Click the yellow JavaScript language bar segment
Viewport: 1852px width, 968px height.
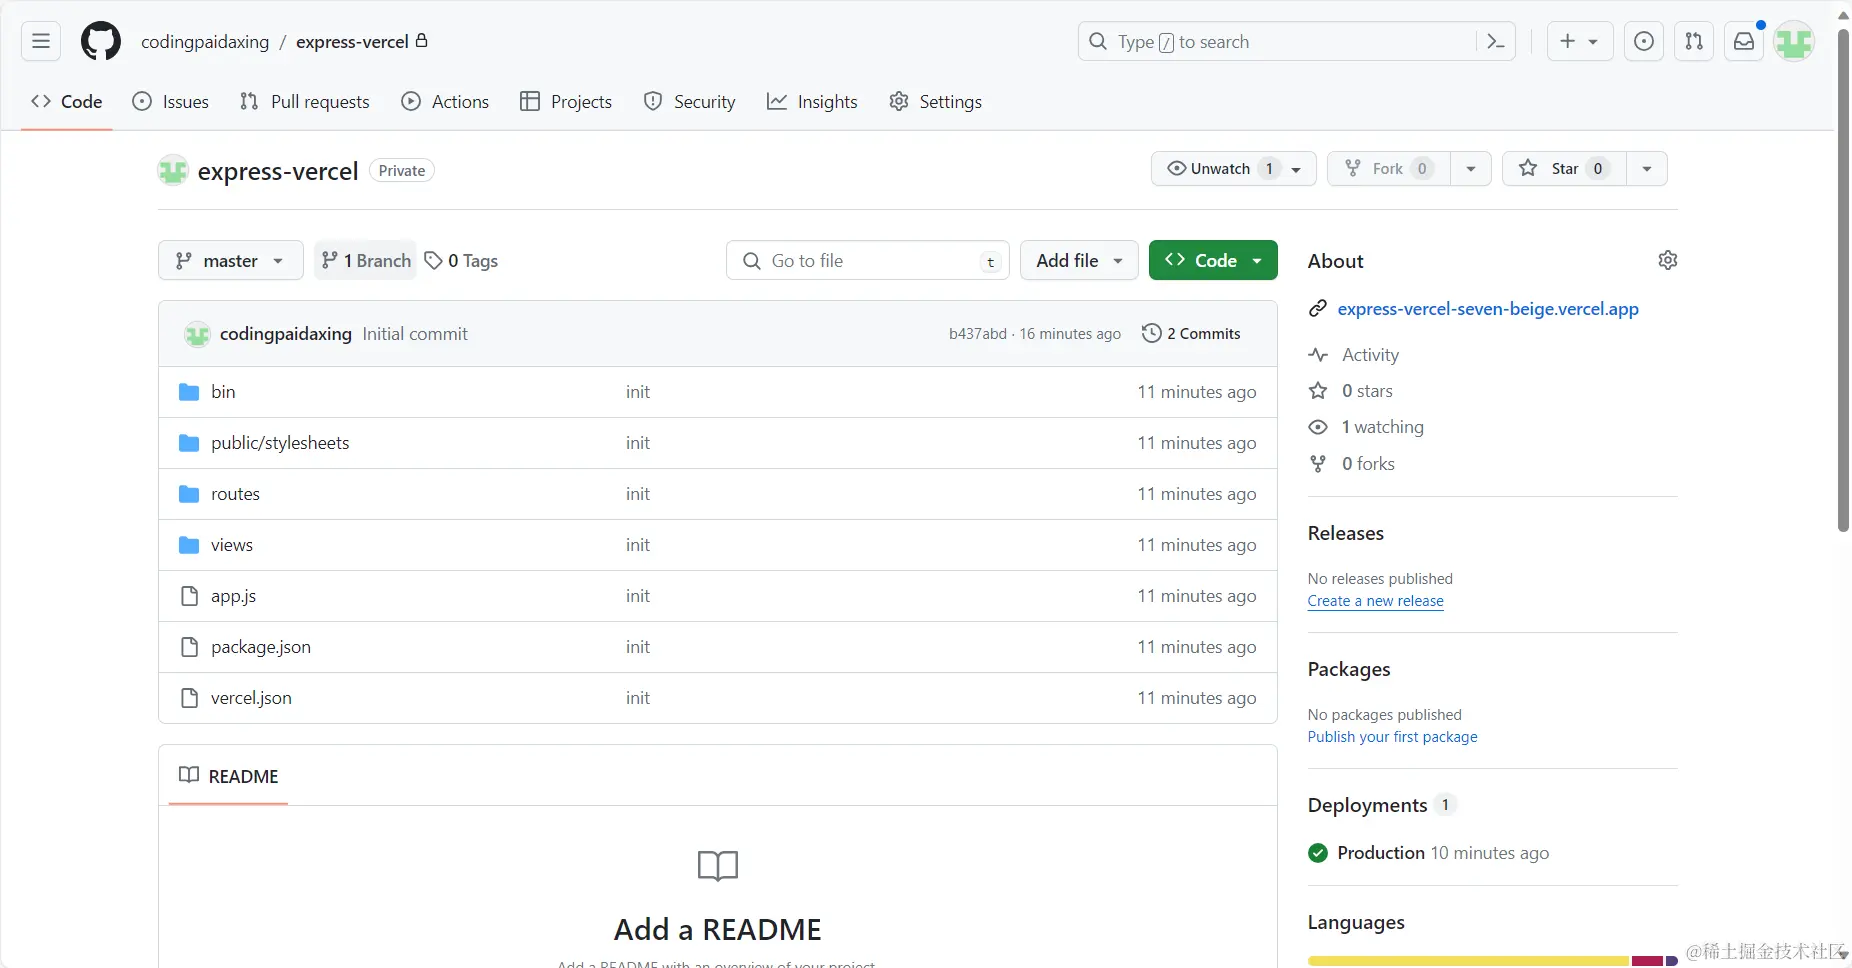point(1469,961)
